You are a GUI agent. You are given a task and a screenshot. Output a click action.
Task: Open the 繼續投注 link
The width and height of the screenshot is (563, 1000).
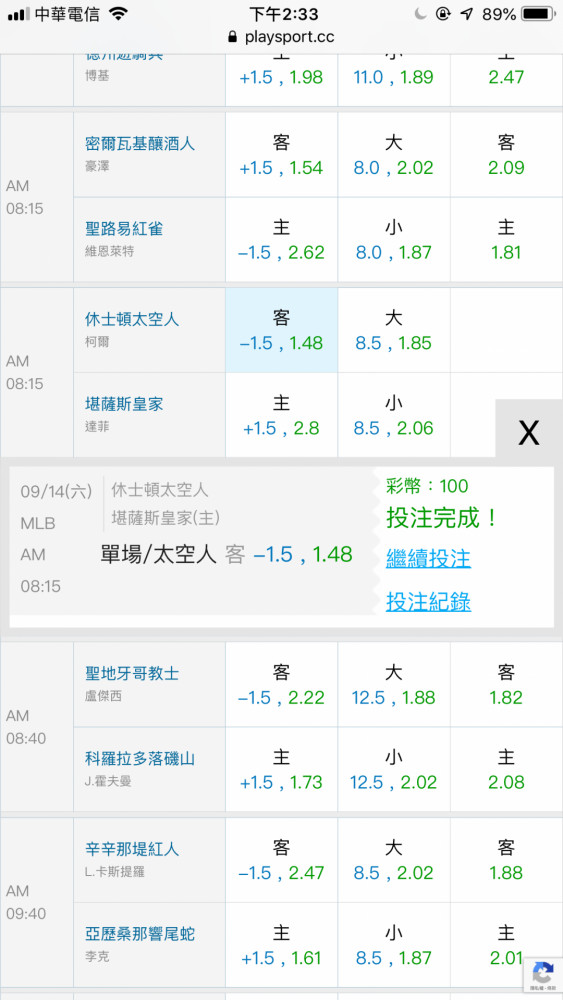click(428, 559)
